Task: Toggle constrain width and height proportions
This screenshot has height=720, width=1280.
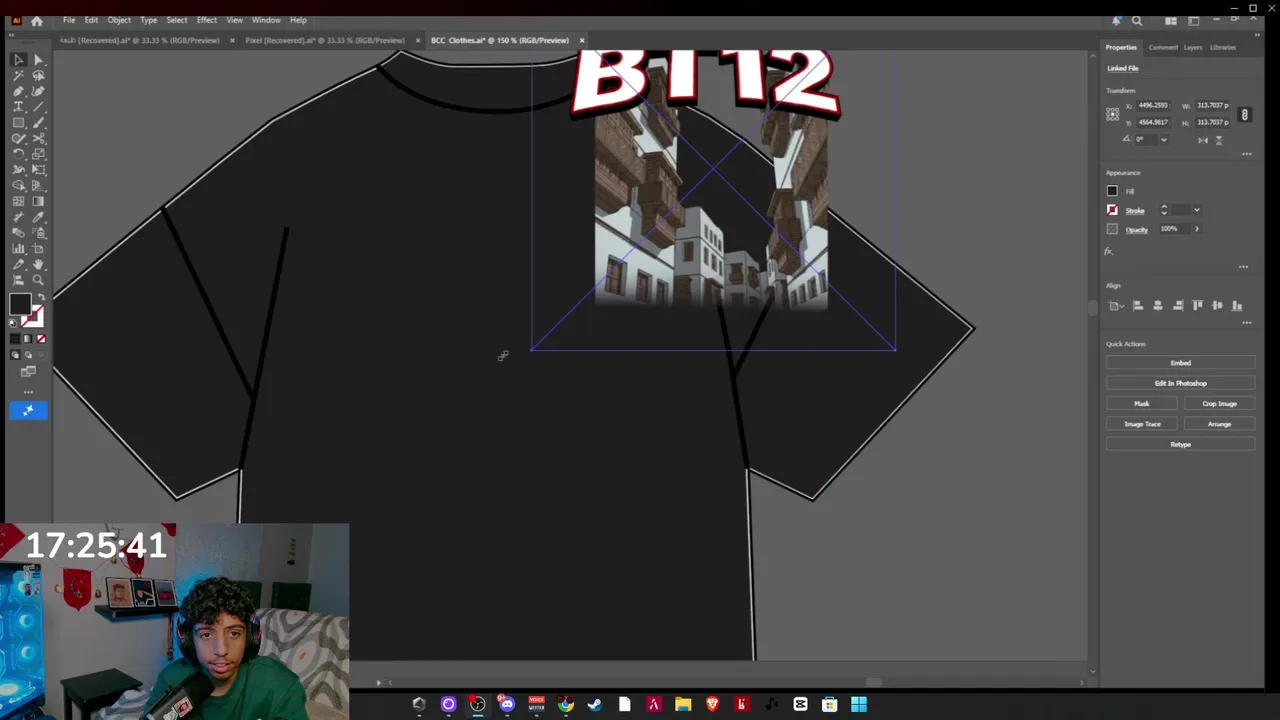Action: point(1245,115)
